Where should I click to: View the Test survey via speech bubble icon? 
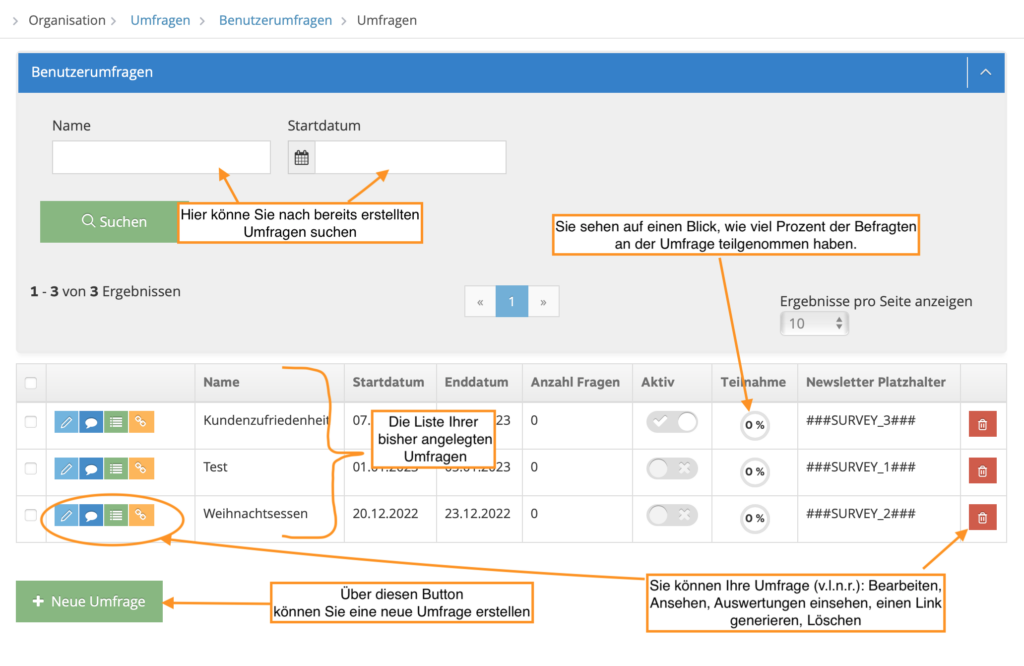point(91,469)
